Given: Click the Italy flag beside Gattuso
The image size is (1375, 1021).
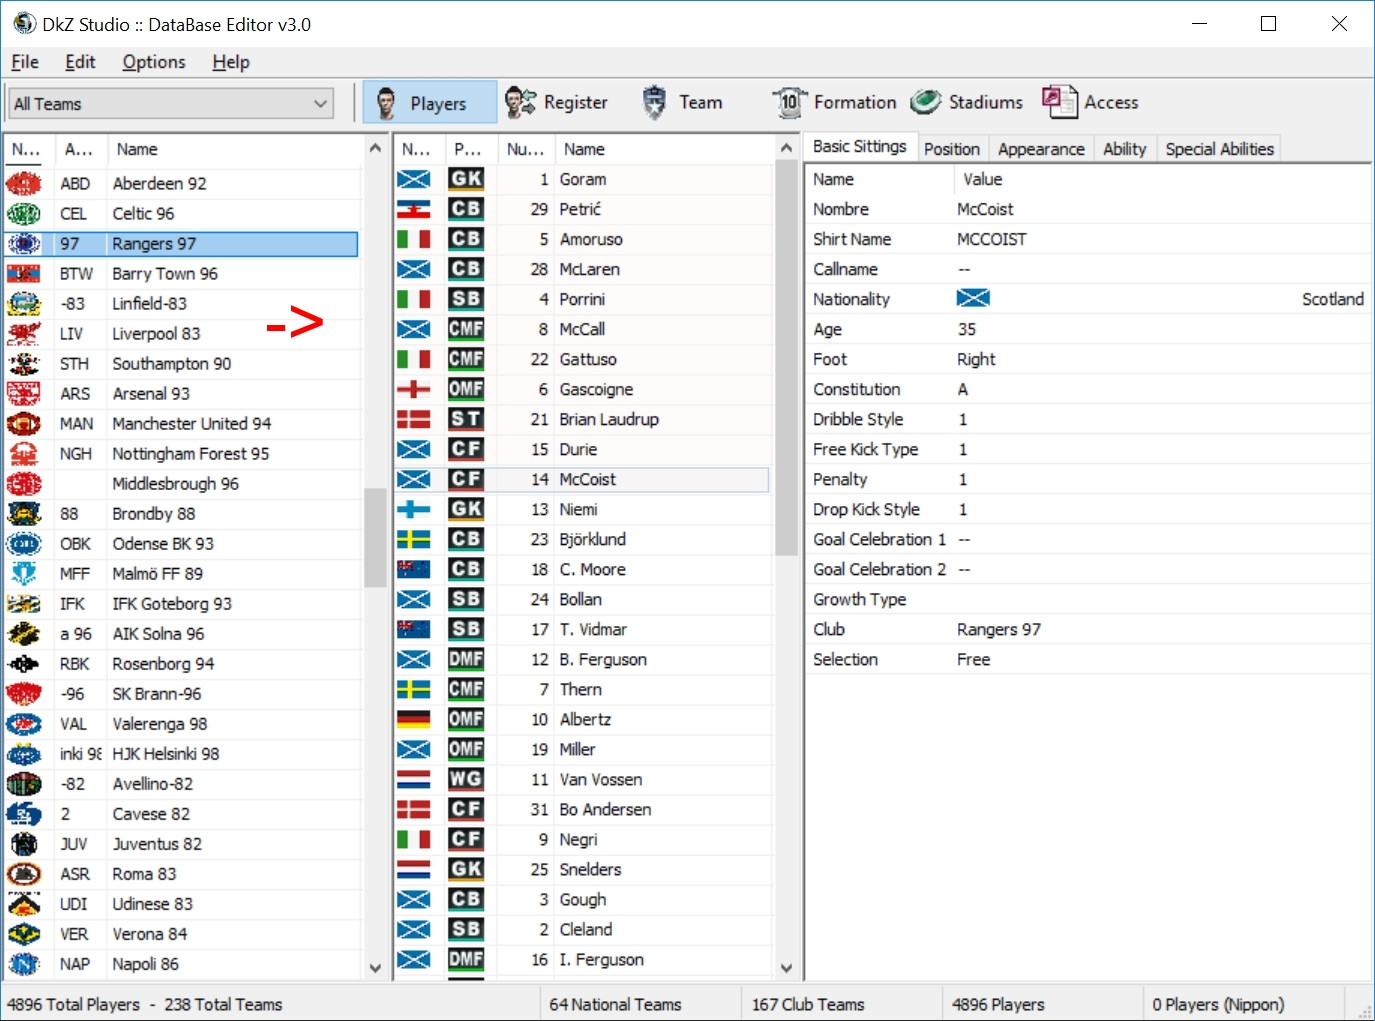Looking at the screenshot, I should 414,359.
